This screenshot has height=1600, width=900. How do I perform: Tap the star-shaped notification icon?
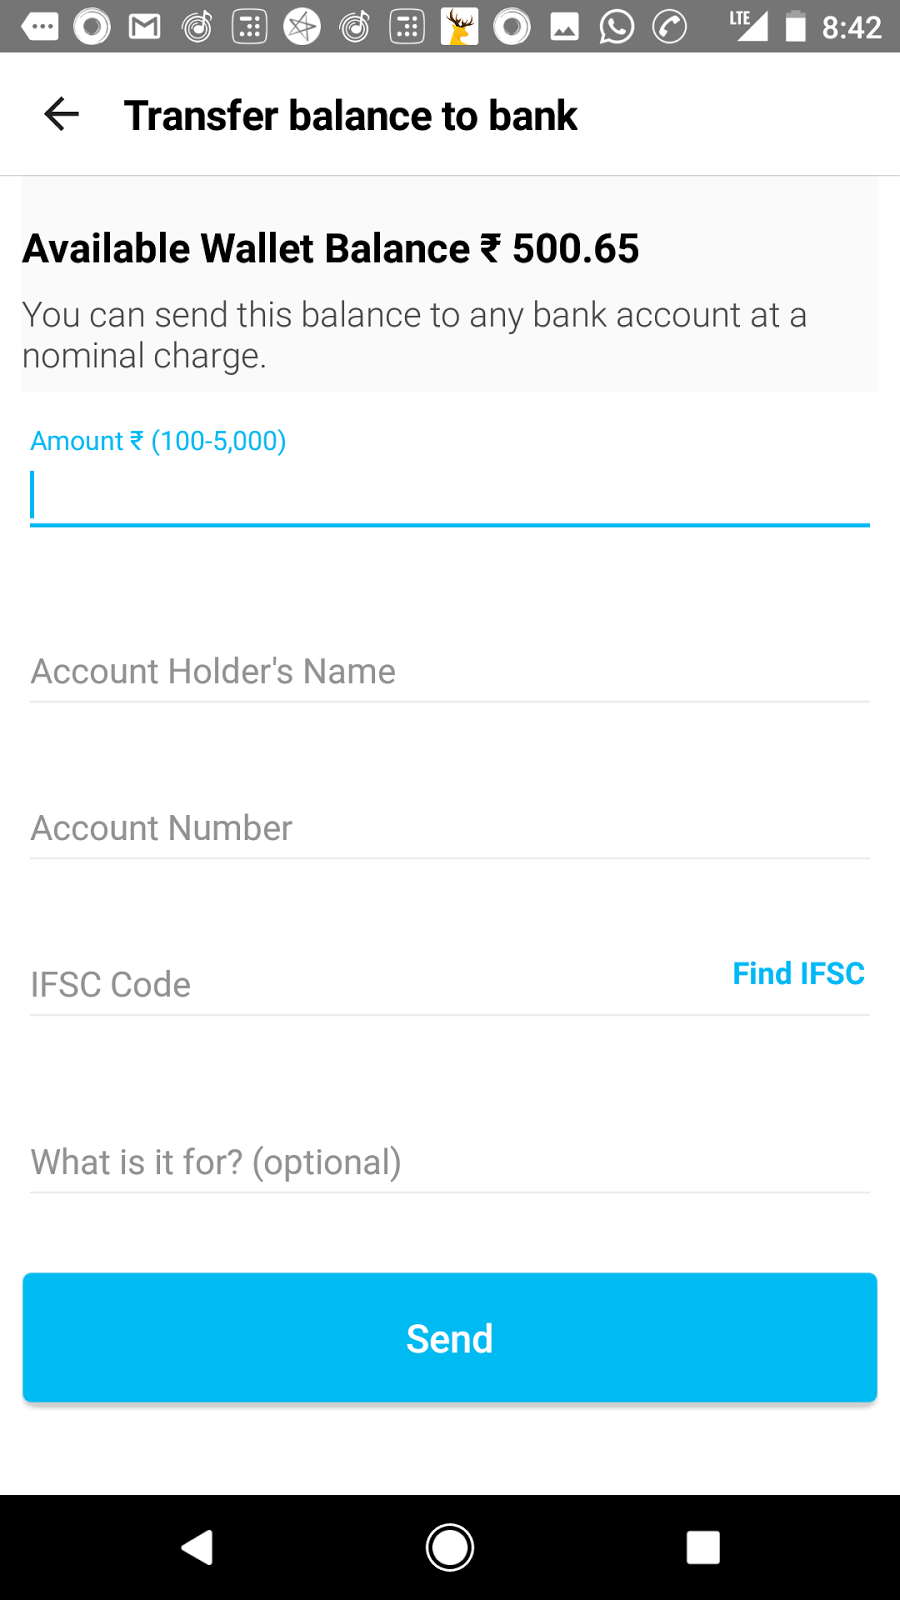302,27
